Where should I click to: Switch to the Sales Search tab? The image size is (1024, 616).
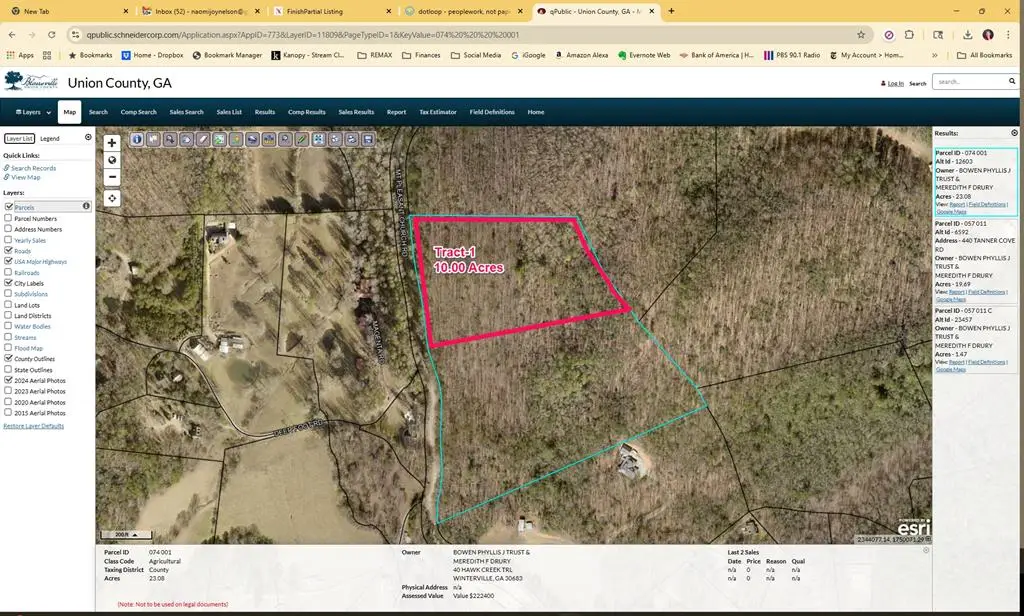click(186, 112)
